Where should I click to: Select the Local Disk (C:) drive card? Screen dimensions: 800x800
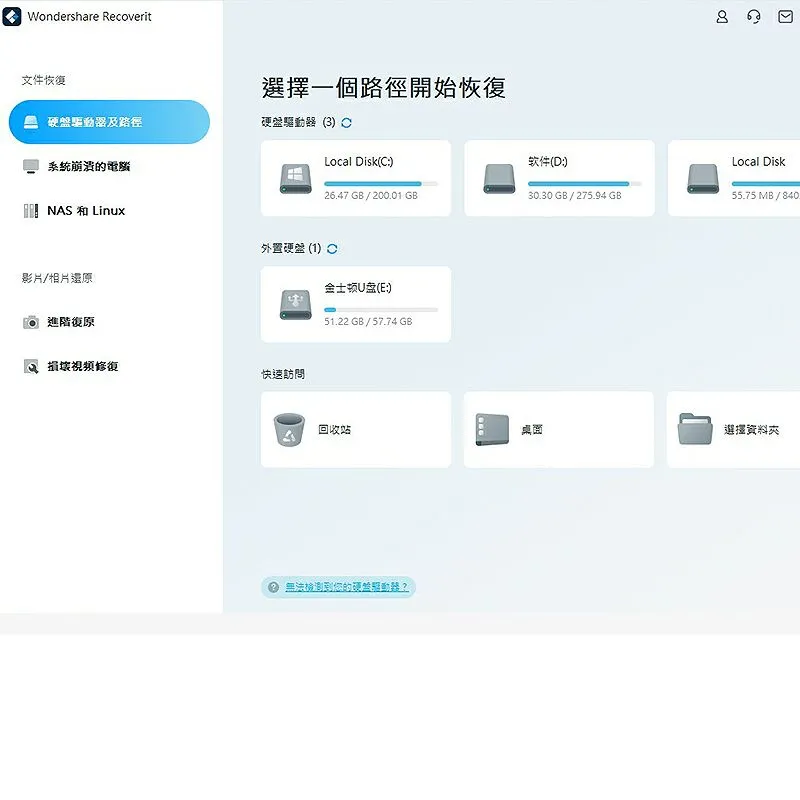355,178
